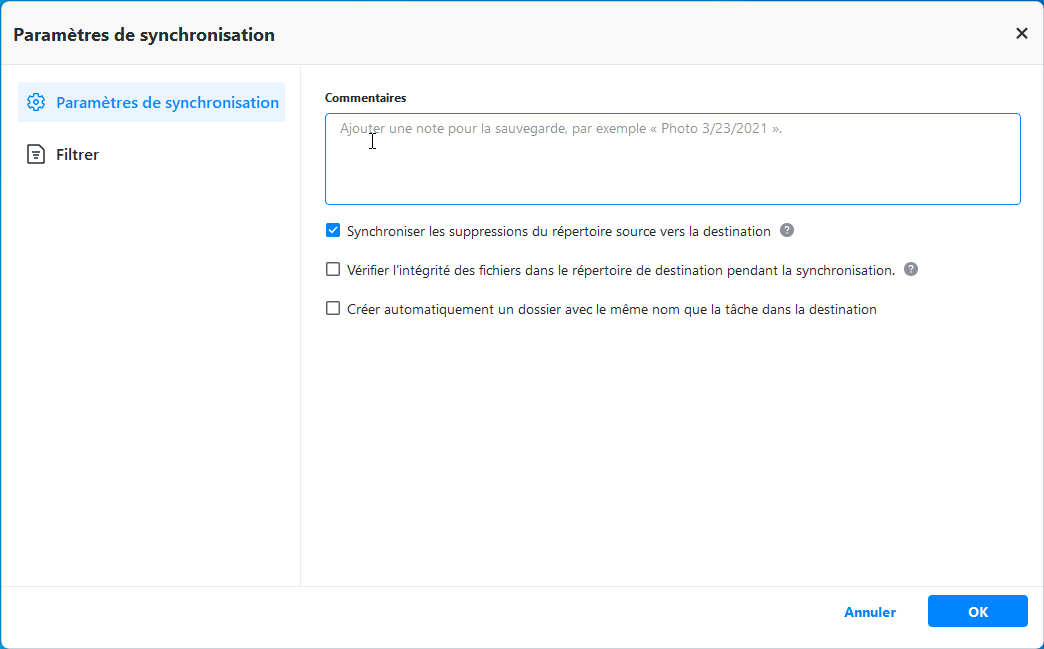Open help icon next to Vérifier l'intégrité
Image resolution: width=1044 pixels, height=649 pixels.
click(911, 269)
